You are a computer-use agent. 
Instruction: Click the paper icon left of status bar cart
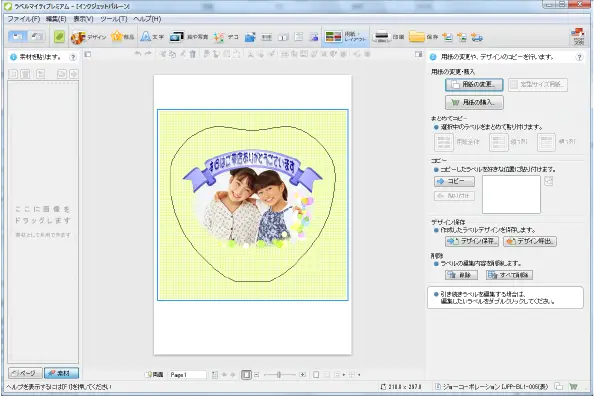tap(558, 387)
